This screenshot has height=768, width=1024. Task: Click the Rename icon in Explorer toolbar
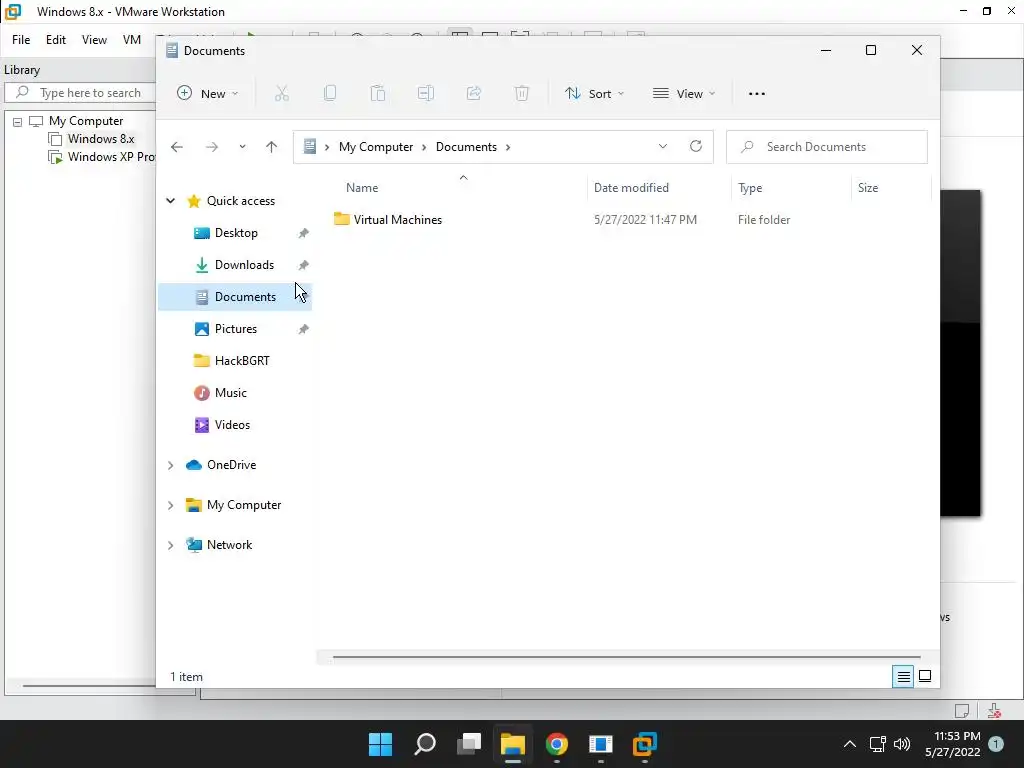(x=426, y=93)
